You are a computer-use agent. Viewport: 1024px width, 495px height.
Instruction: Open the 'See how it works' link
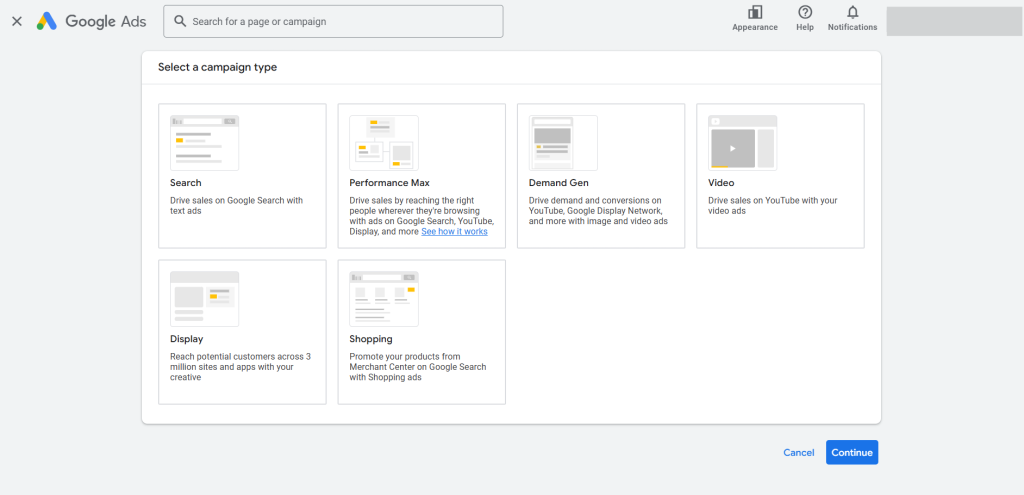454,231
